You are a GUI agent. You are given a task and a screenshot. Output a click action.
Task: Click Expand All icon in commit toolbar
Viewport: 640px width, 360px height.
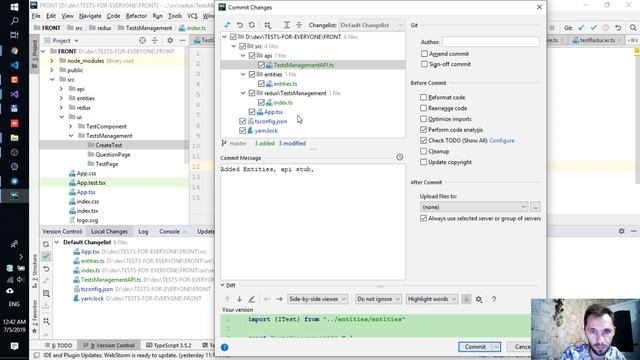287,25
